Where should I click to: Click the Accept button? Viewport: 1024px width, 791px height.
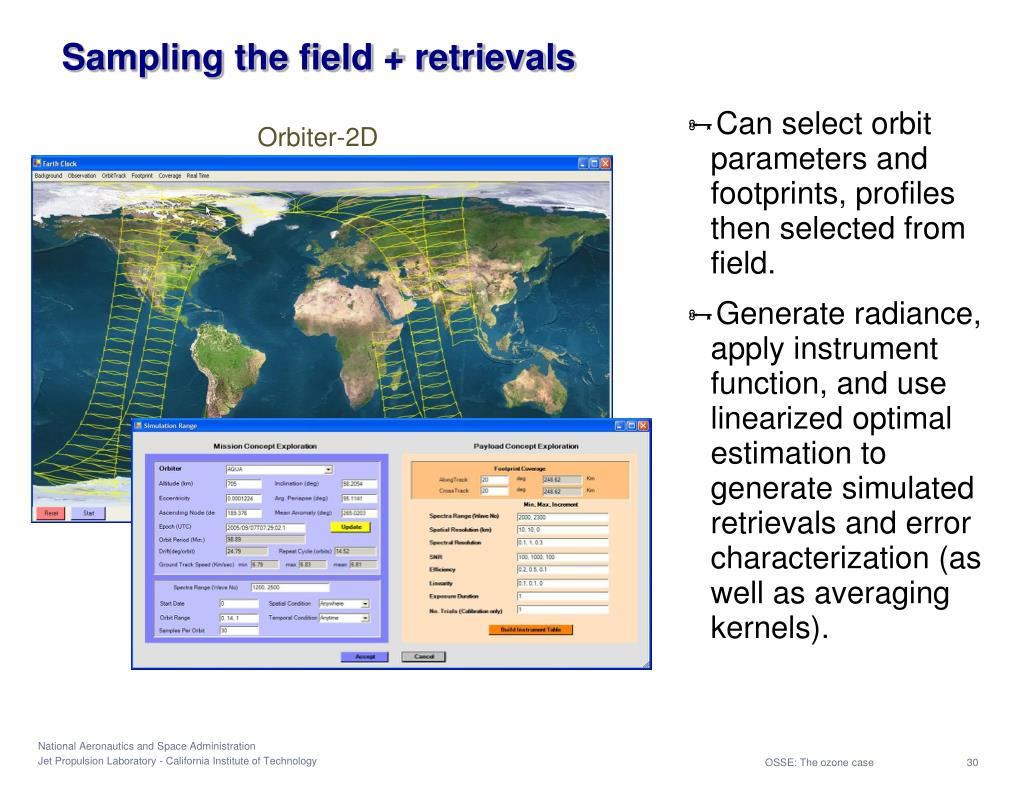point(365,656)
